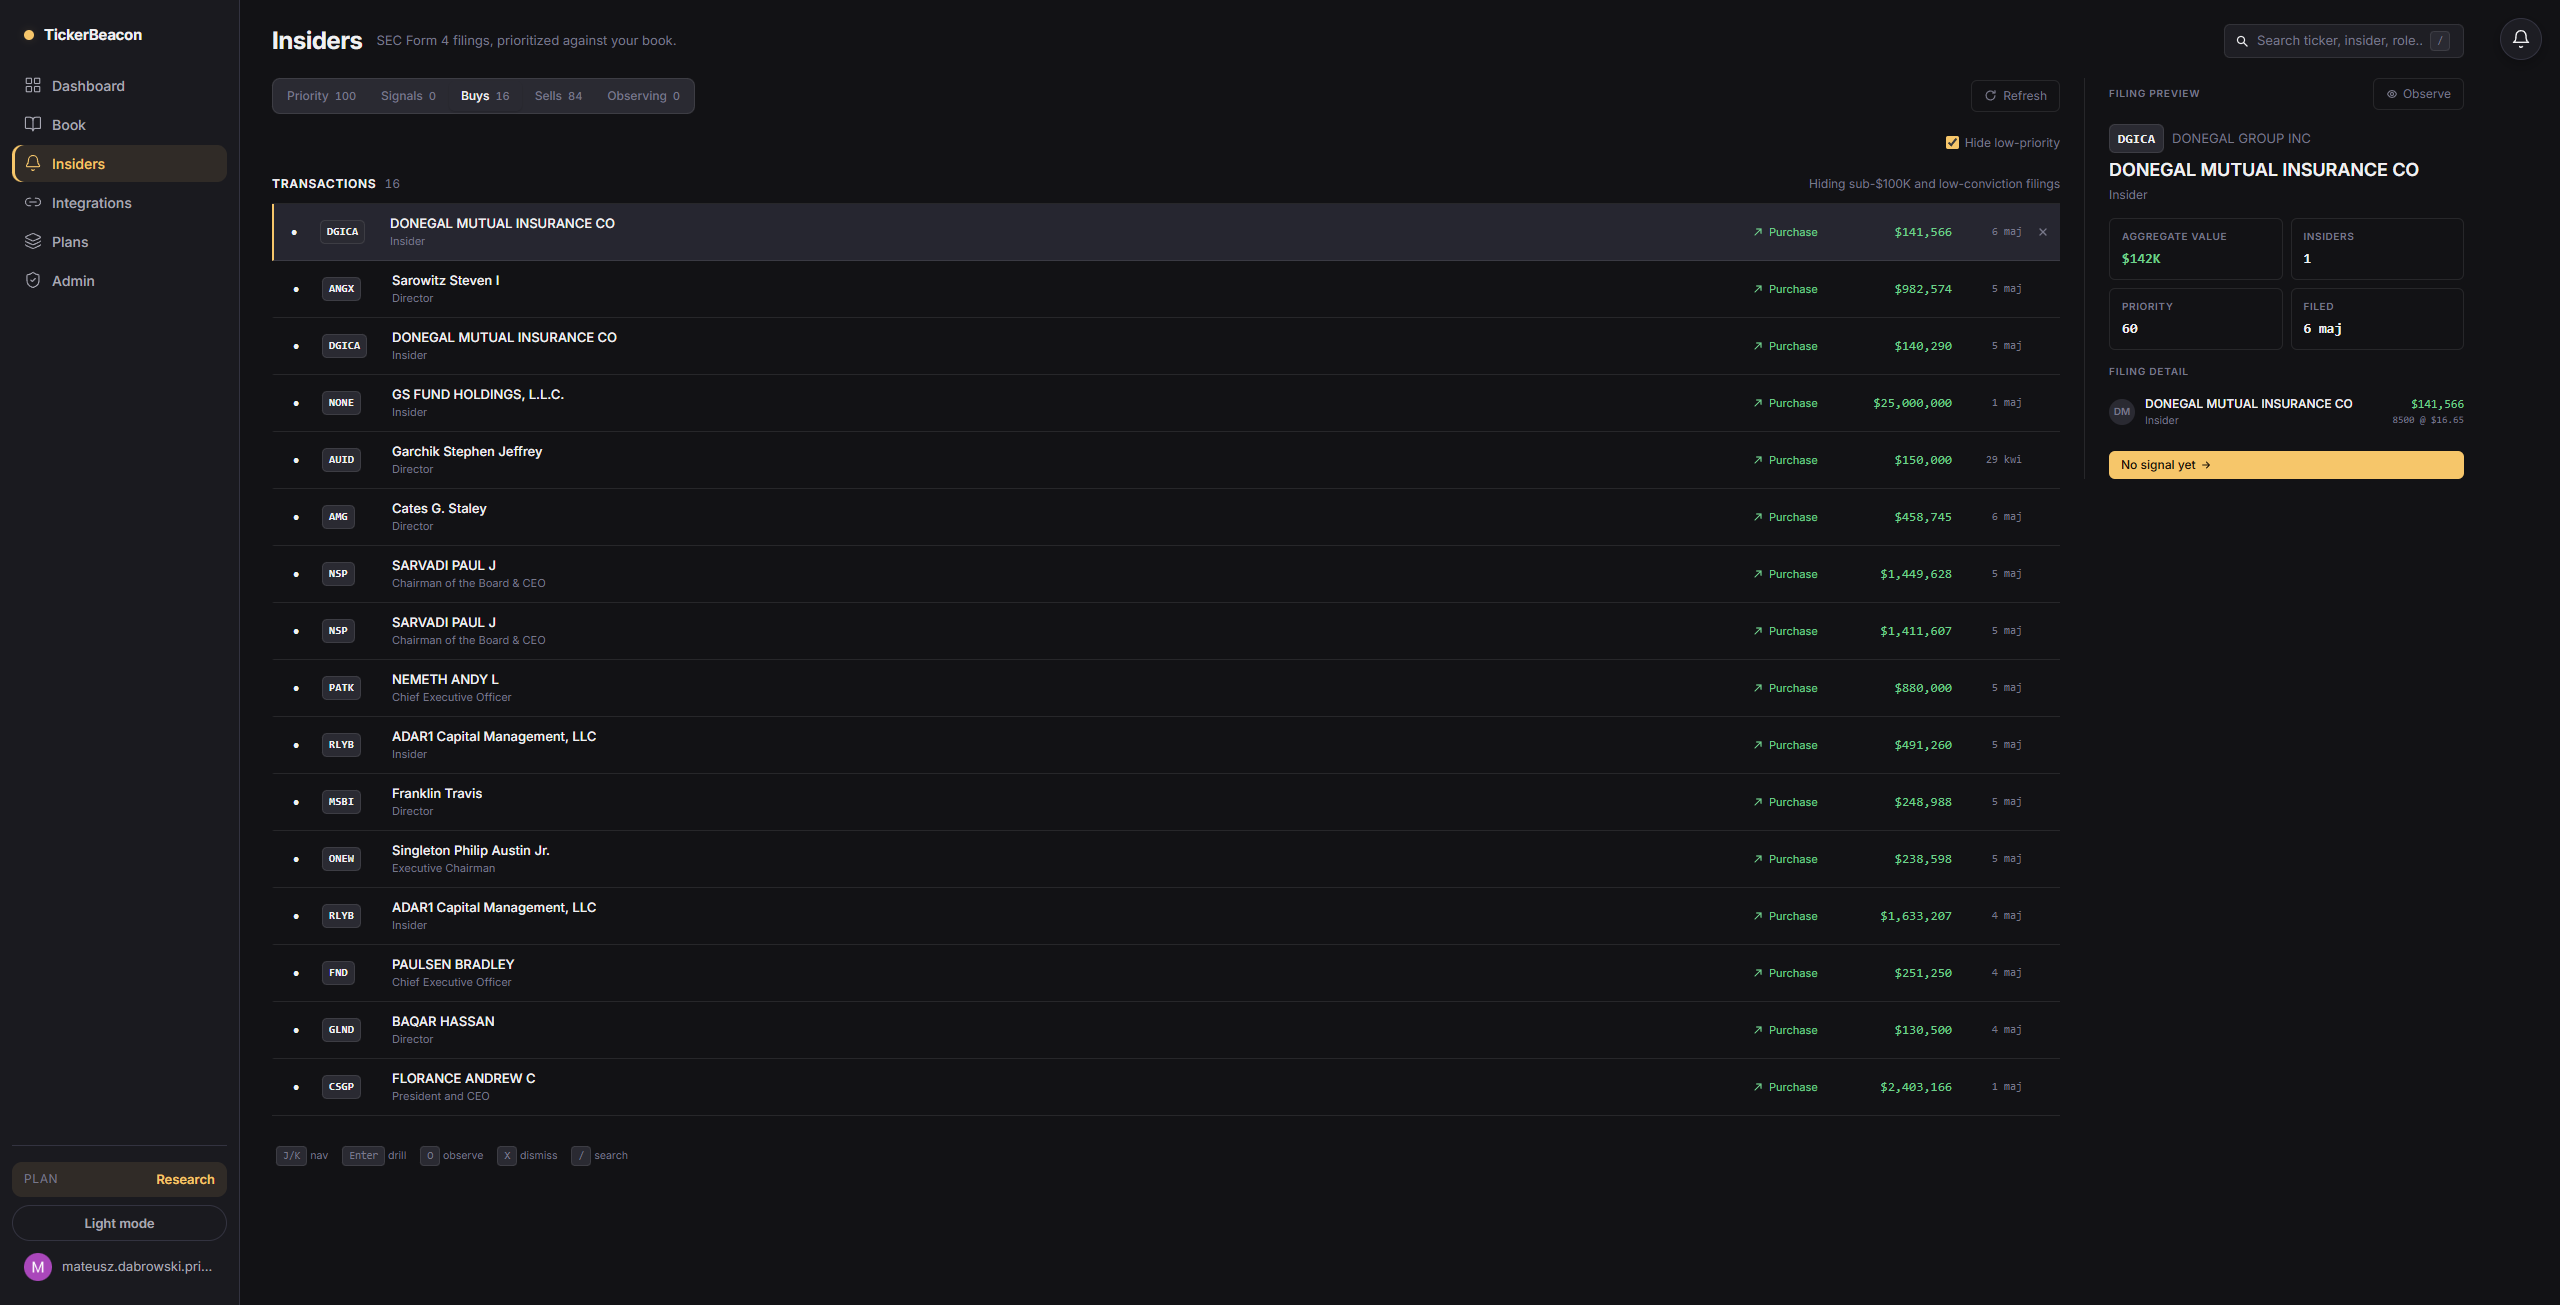Select the BAQAR HASSAN row
Screen dimensions: 2560x1305
pos(1166,1030)
